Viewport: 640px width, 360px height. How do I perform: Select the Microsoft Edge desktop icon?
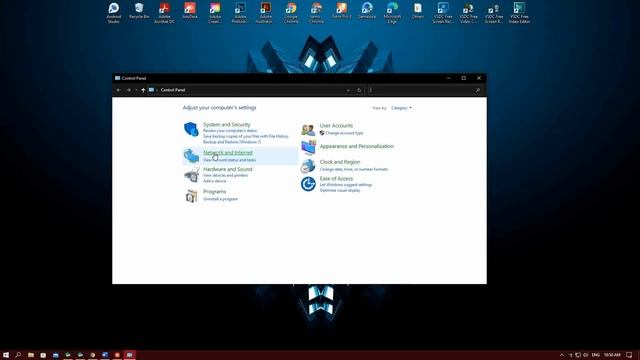click(x=392, y=13)
